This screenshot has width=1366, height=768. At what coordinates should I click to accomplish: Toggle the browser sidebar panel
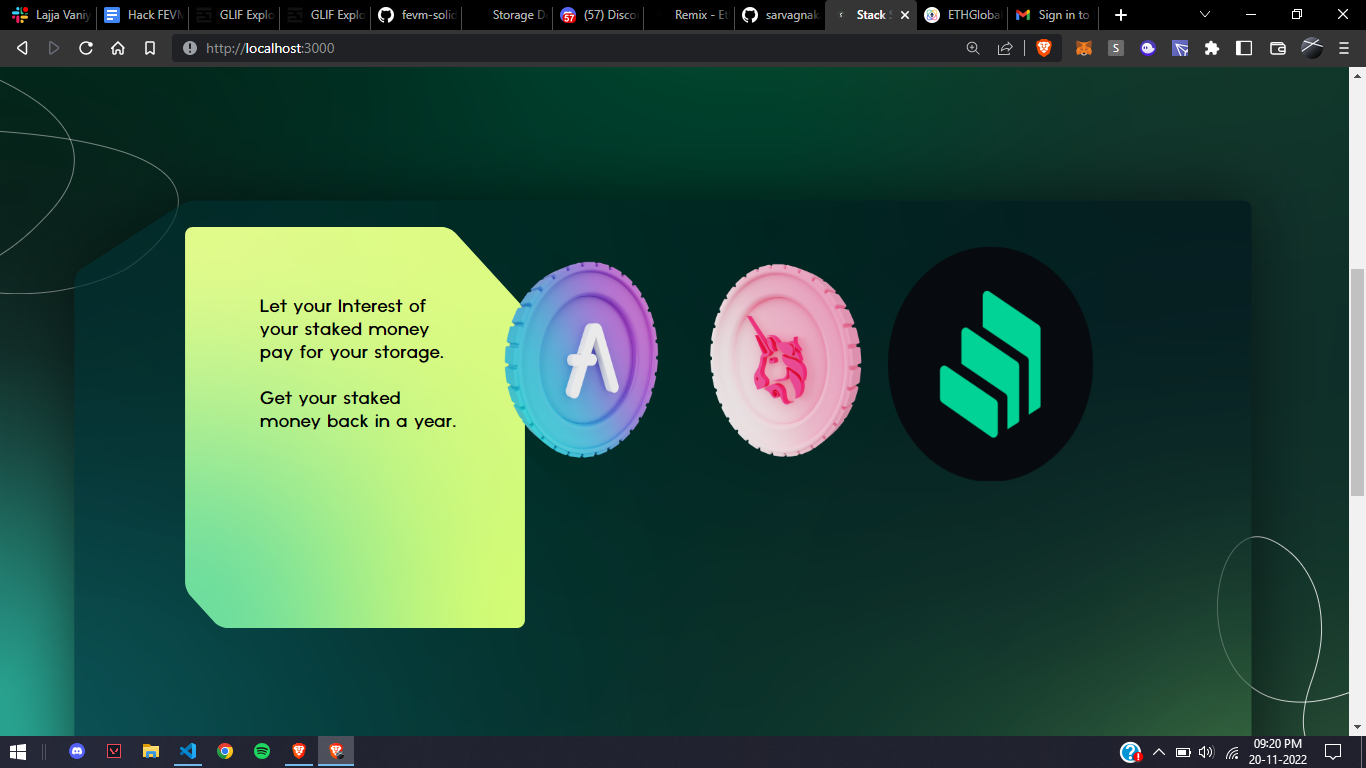(1244, 48)
